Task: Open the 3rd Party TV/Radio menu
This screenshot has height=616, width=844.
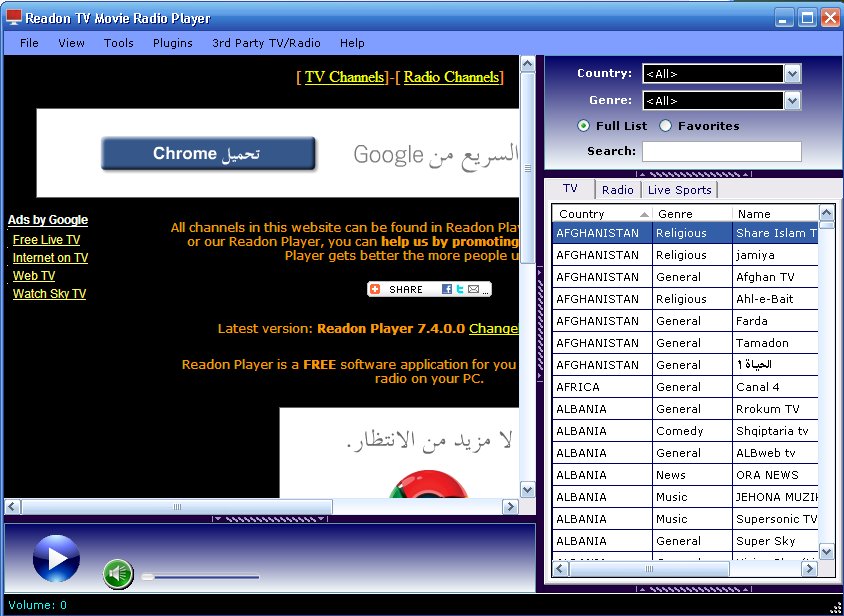Action: pyautogui.click(x=266, y=43)
